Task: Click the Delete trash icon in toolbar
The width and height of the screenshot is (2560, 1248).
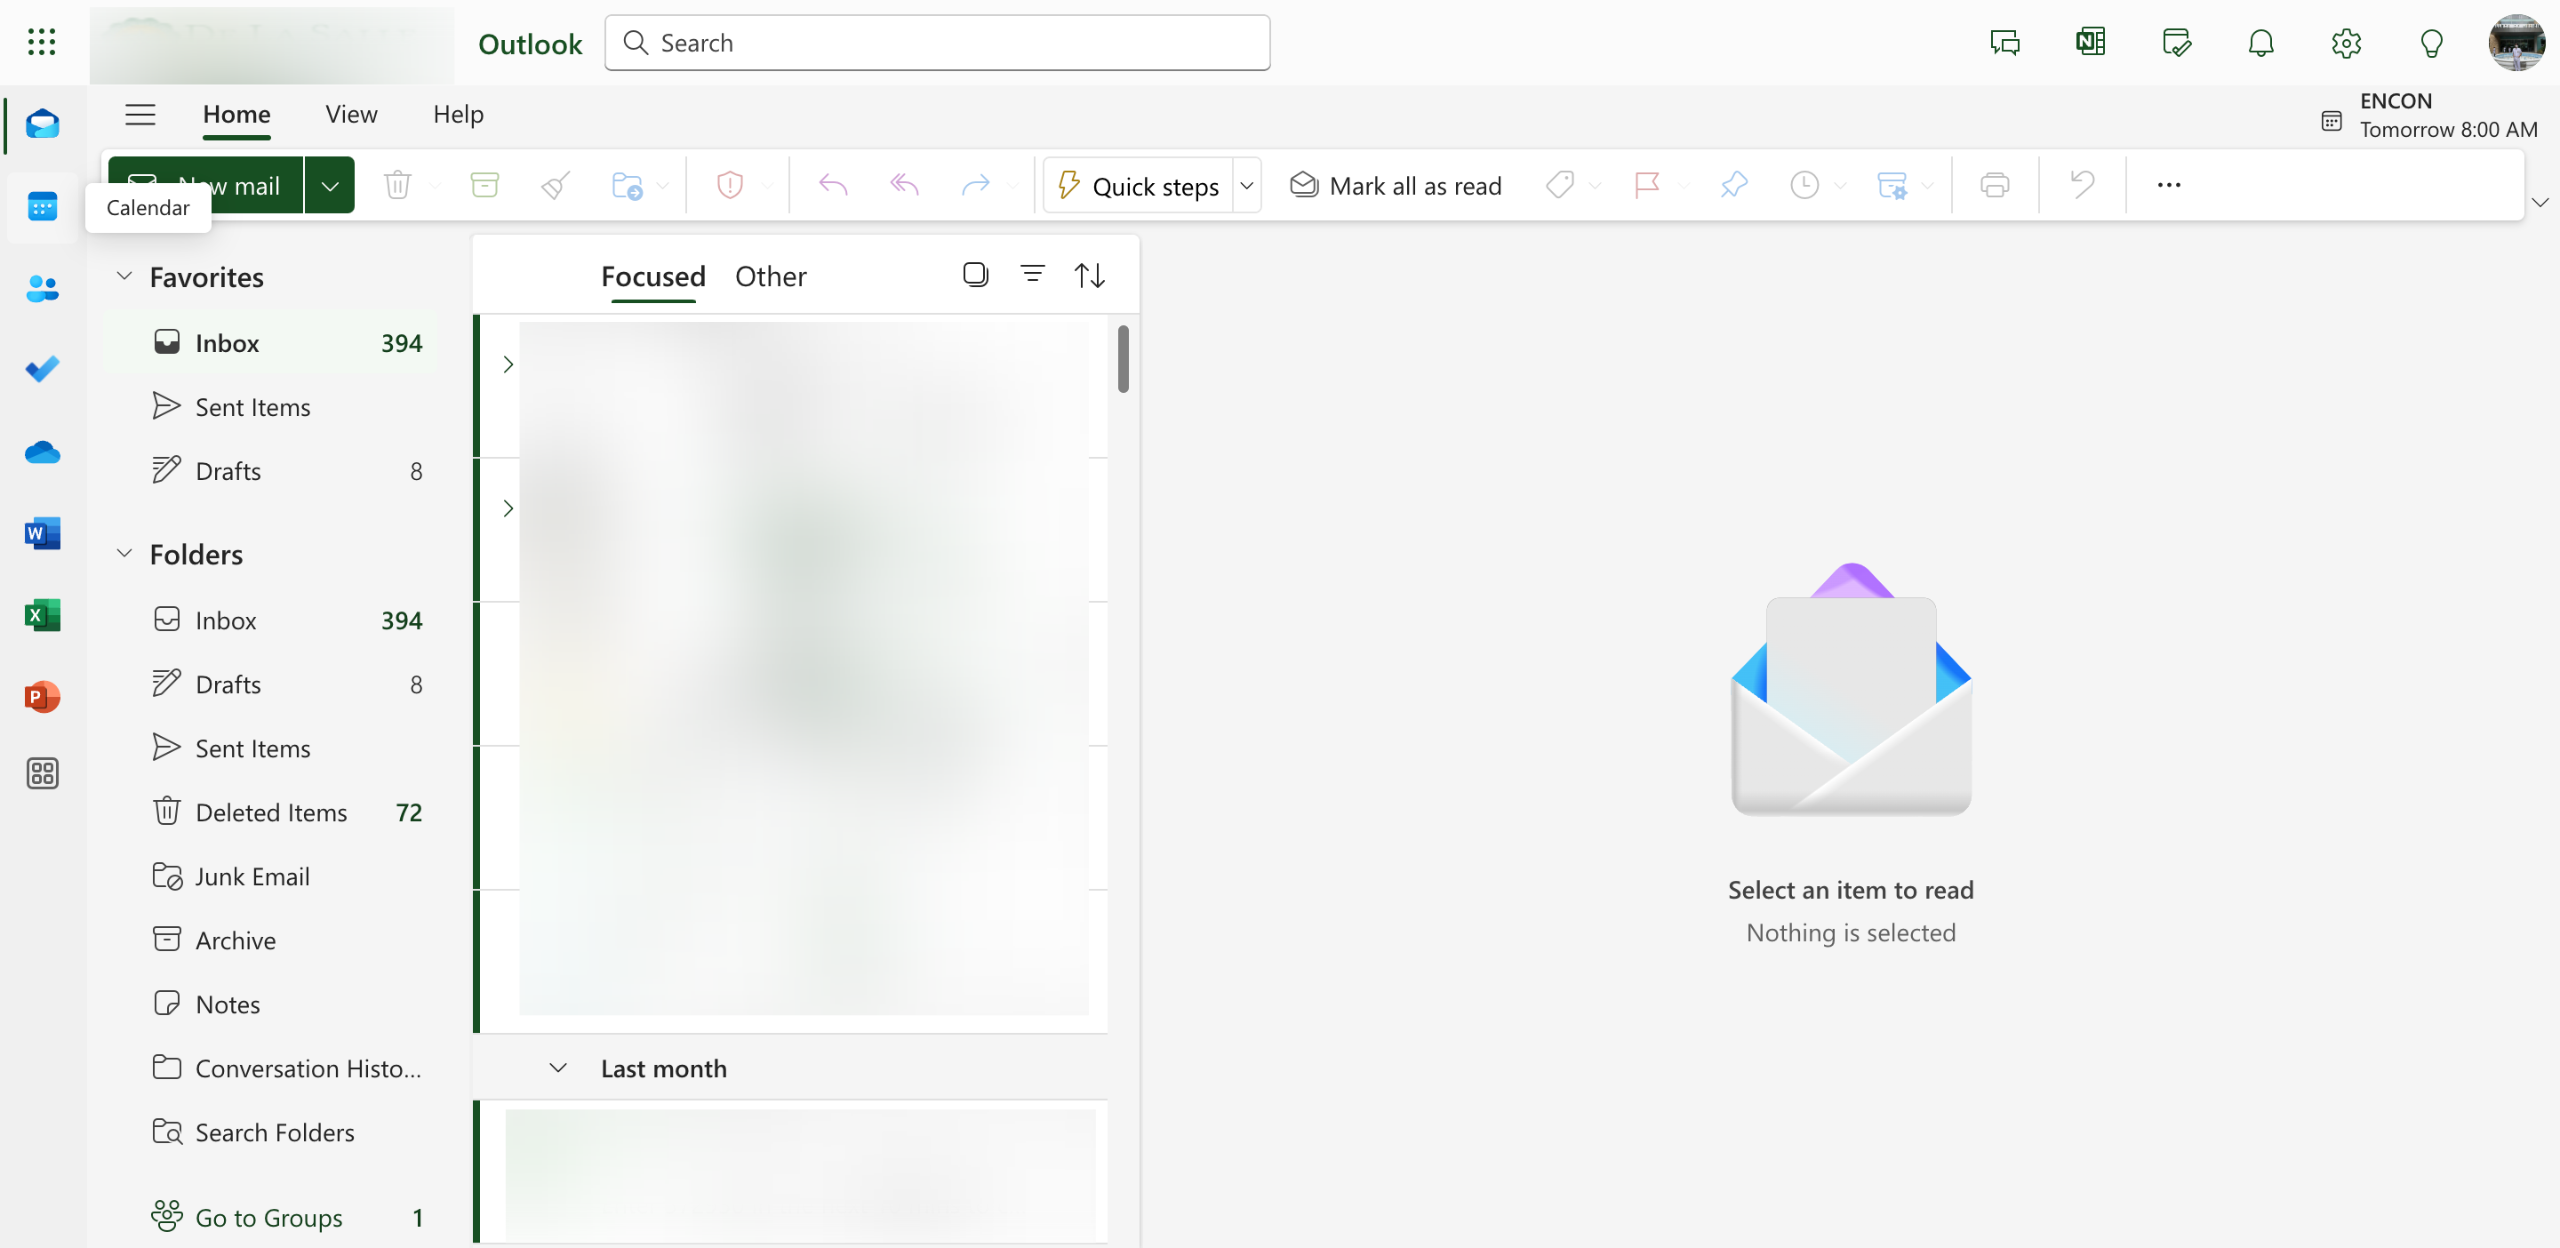Action: coord(397,185)
